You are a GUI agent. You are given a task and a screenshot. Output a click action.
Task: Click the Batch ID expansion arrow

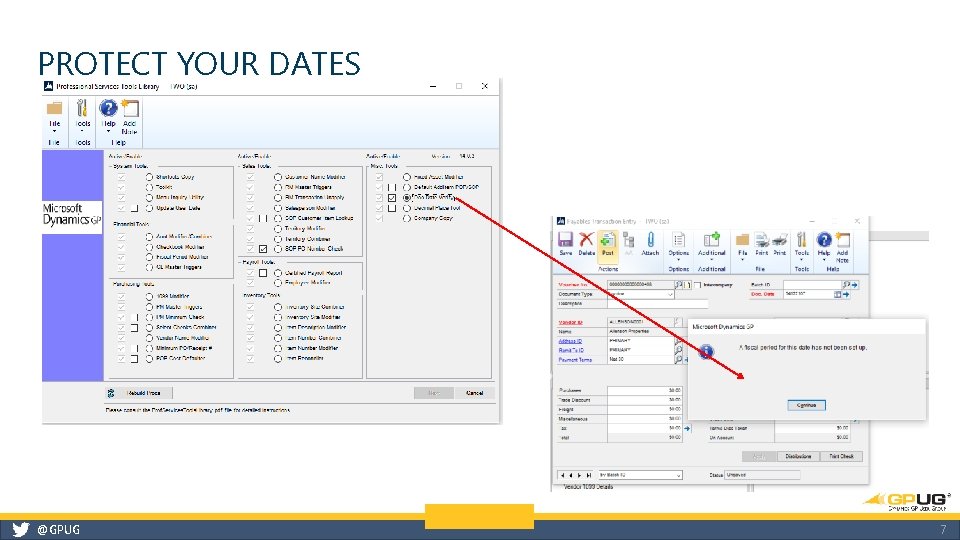(854, 285)
